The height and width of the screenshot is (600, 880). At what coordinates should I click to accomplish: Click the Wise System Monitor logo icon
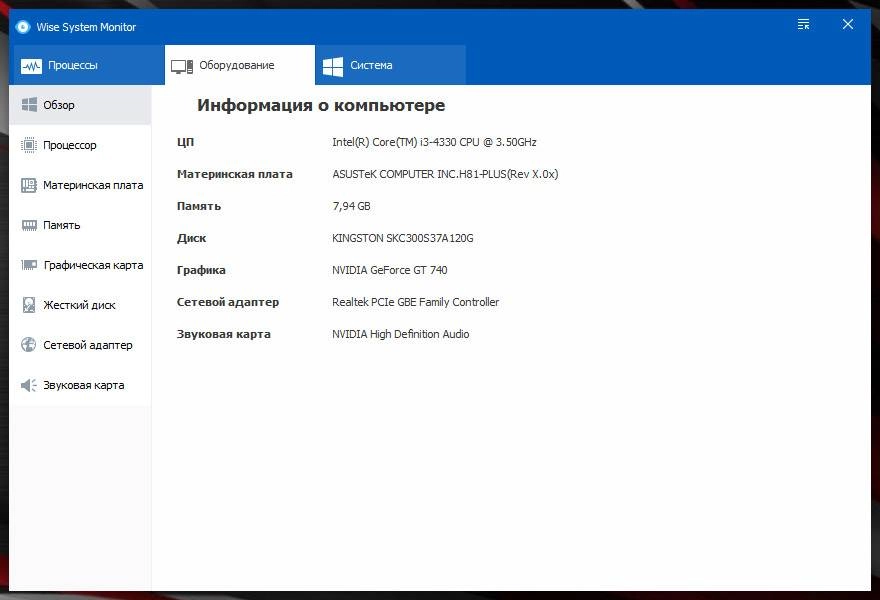pos(22,27)
